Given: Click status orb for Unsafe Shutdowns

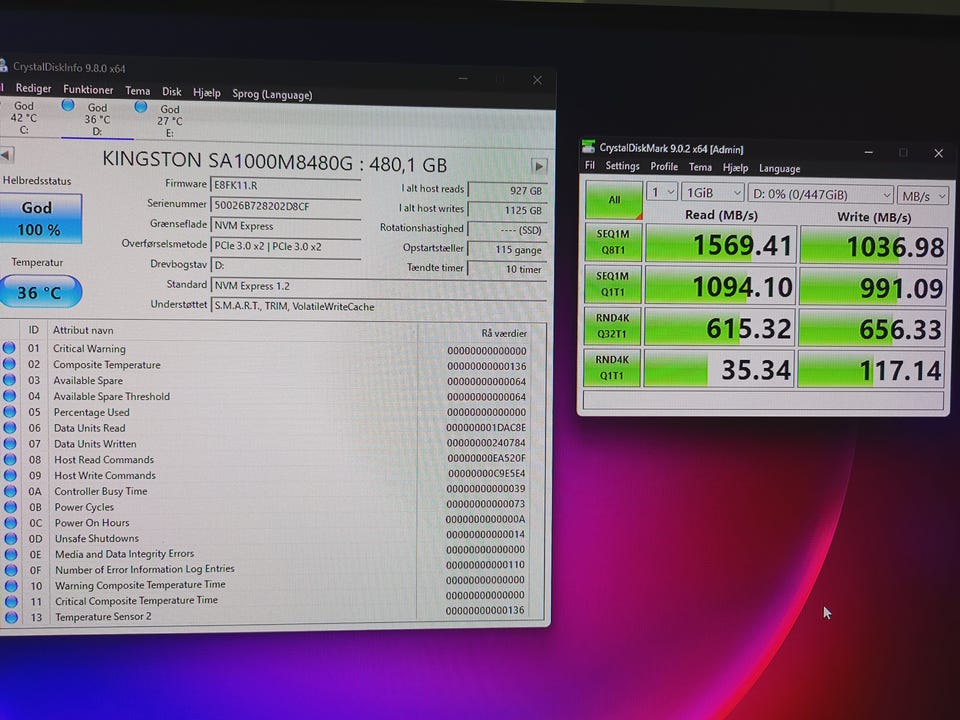Looking at the screenshot, I should click(x=10, y=539).
